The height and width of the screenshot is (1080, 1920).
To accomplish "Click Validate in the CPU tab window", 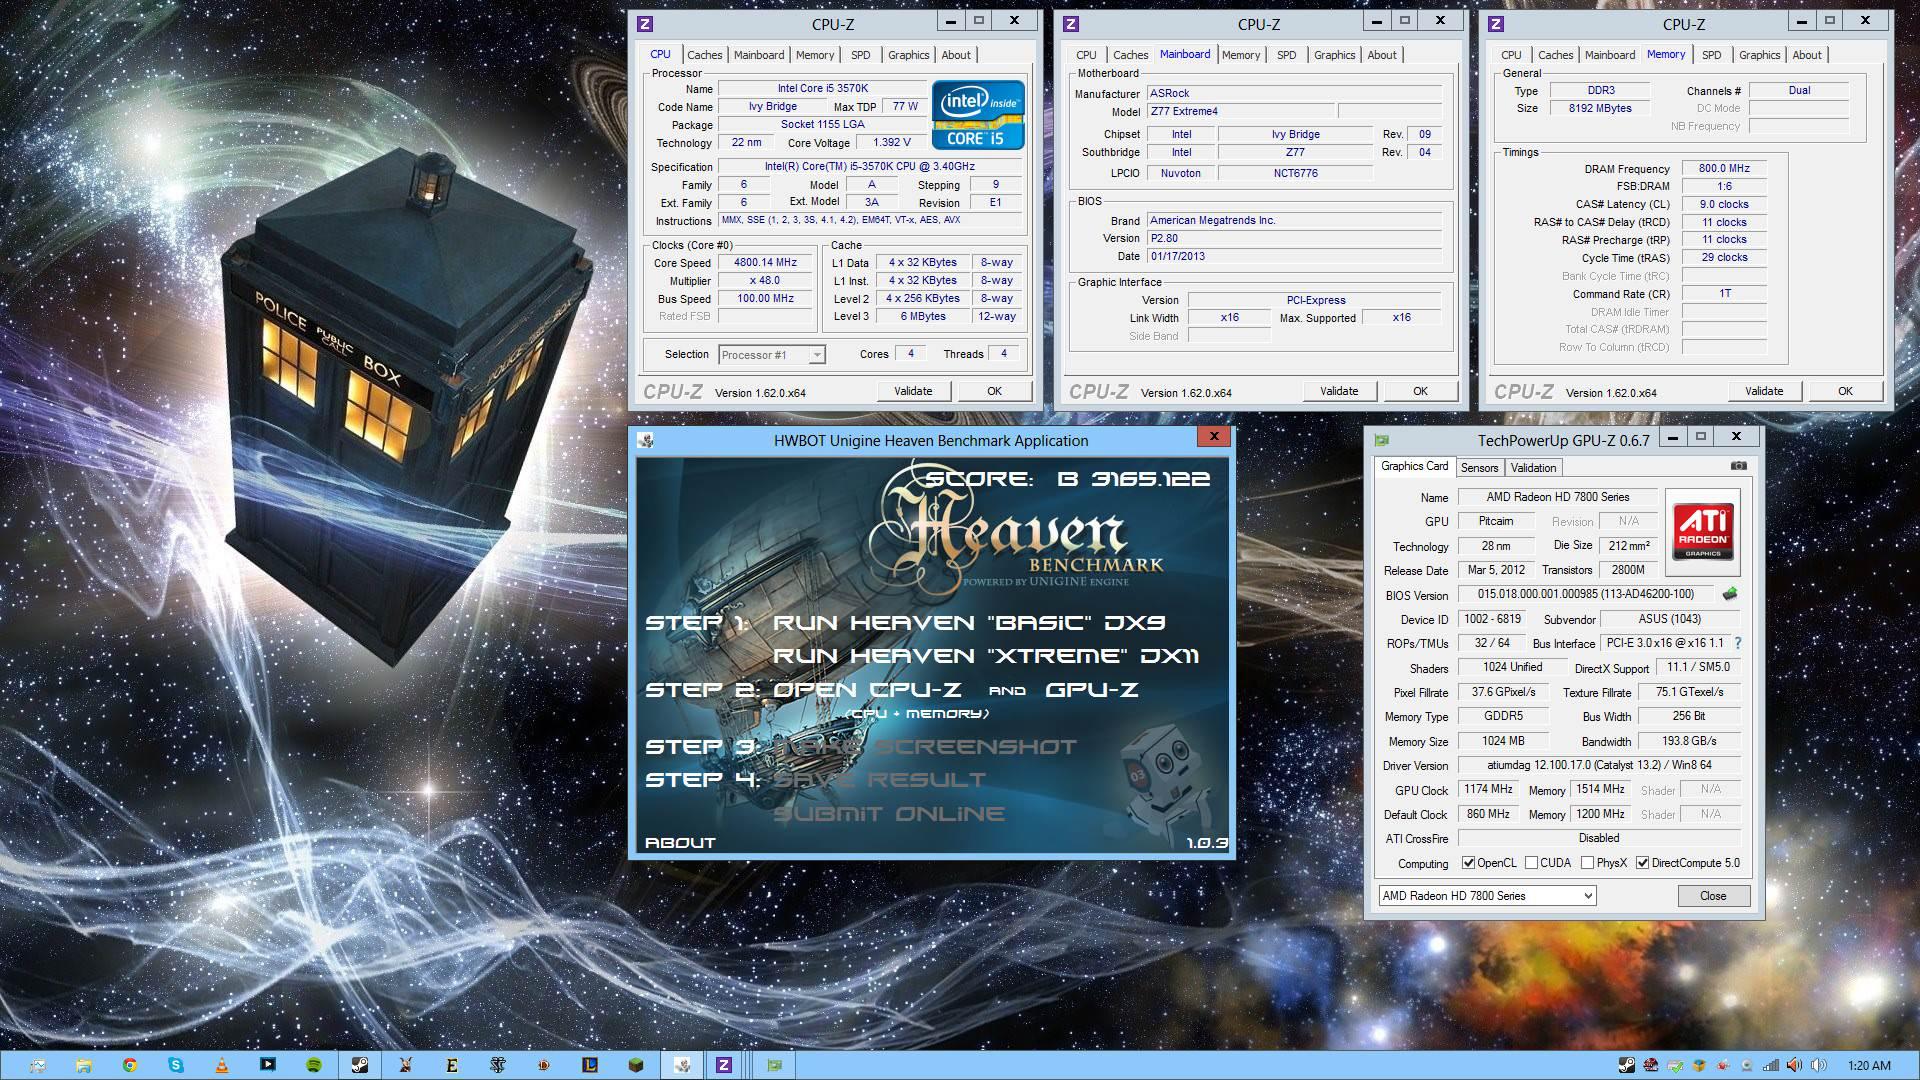I will point(913,391).
